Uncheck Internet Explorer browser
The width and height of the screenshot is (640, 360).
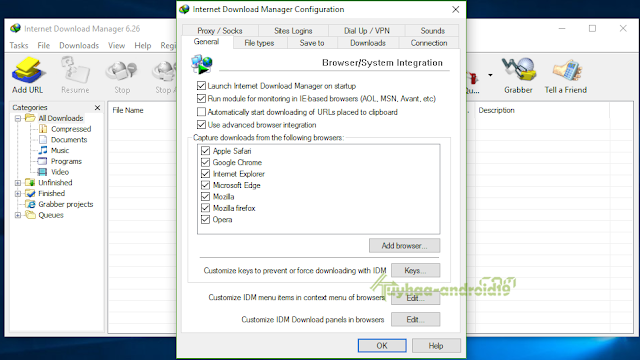(x=205, y=173)
